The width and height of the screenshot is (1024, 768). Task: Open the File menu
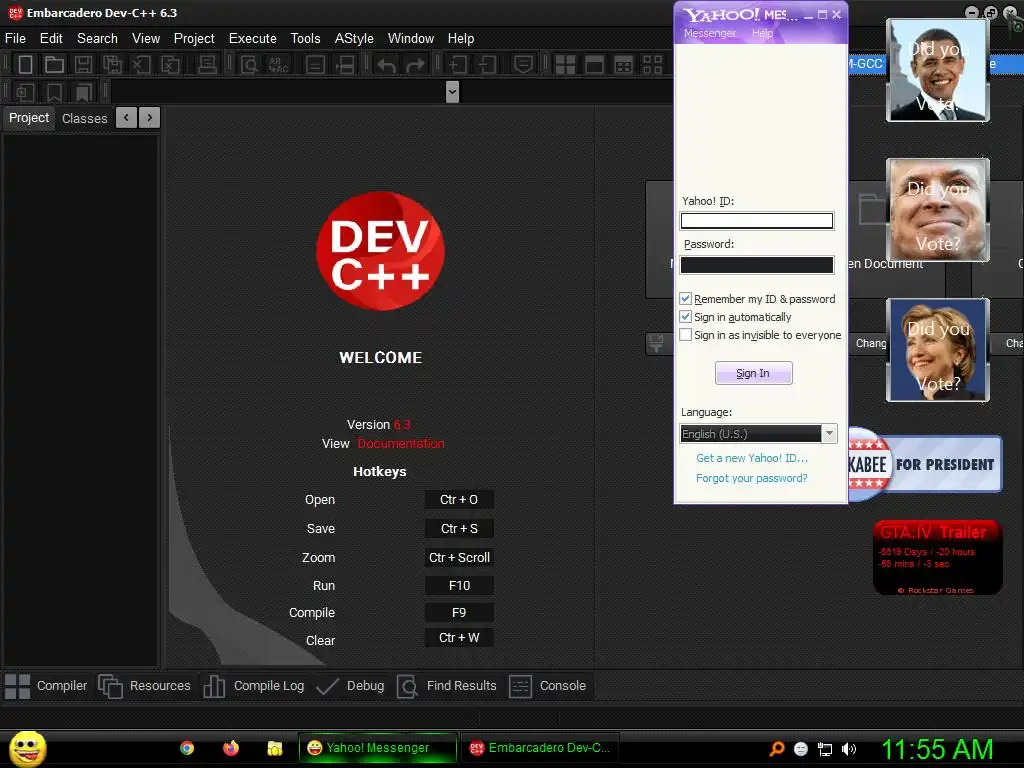coord(15,39)
